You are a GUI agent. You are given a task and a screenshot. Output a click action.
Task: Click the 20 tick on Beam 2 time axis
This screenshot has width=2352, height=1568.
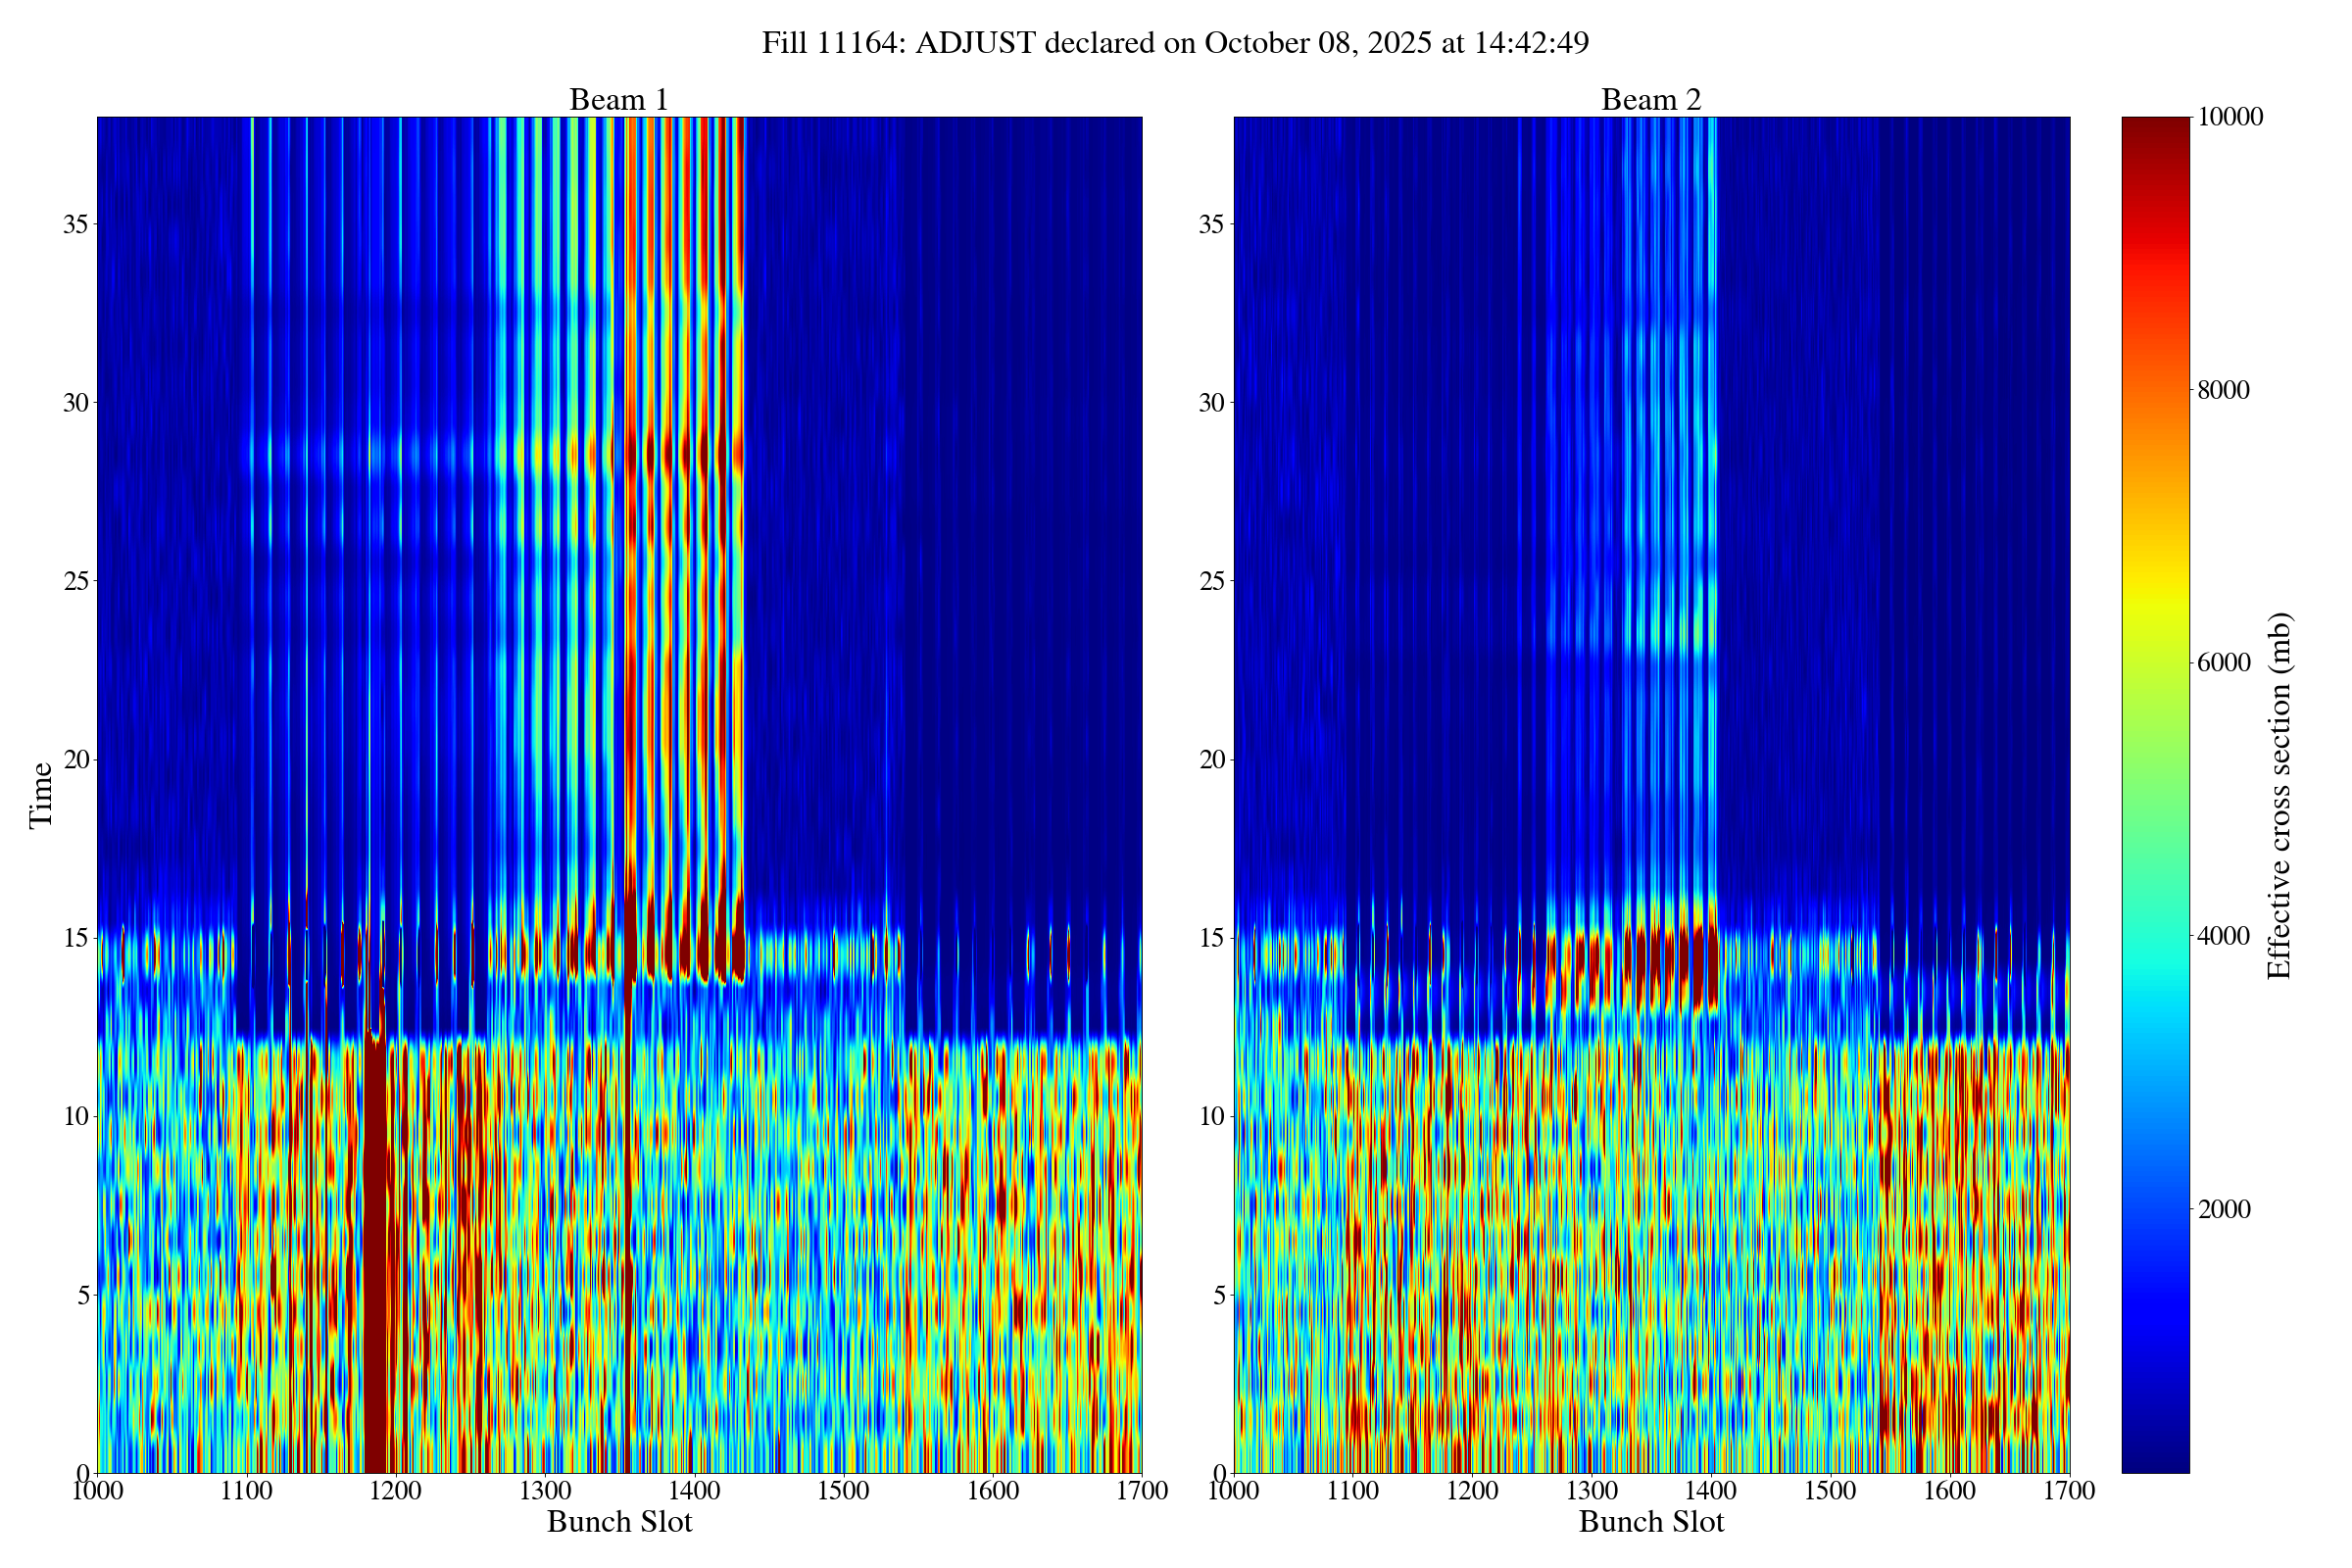[x=1211, y=760]
